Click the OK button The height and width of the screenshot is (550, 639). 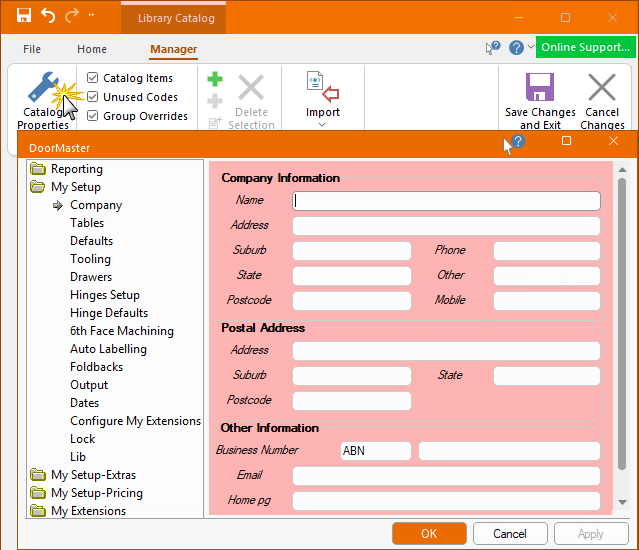click(429, 534)
